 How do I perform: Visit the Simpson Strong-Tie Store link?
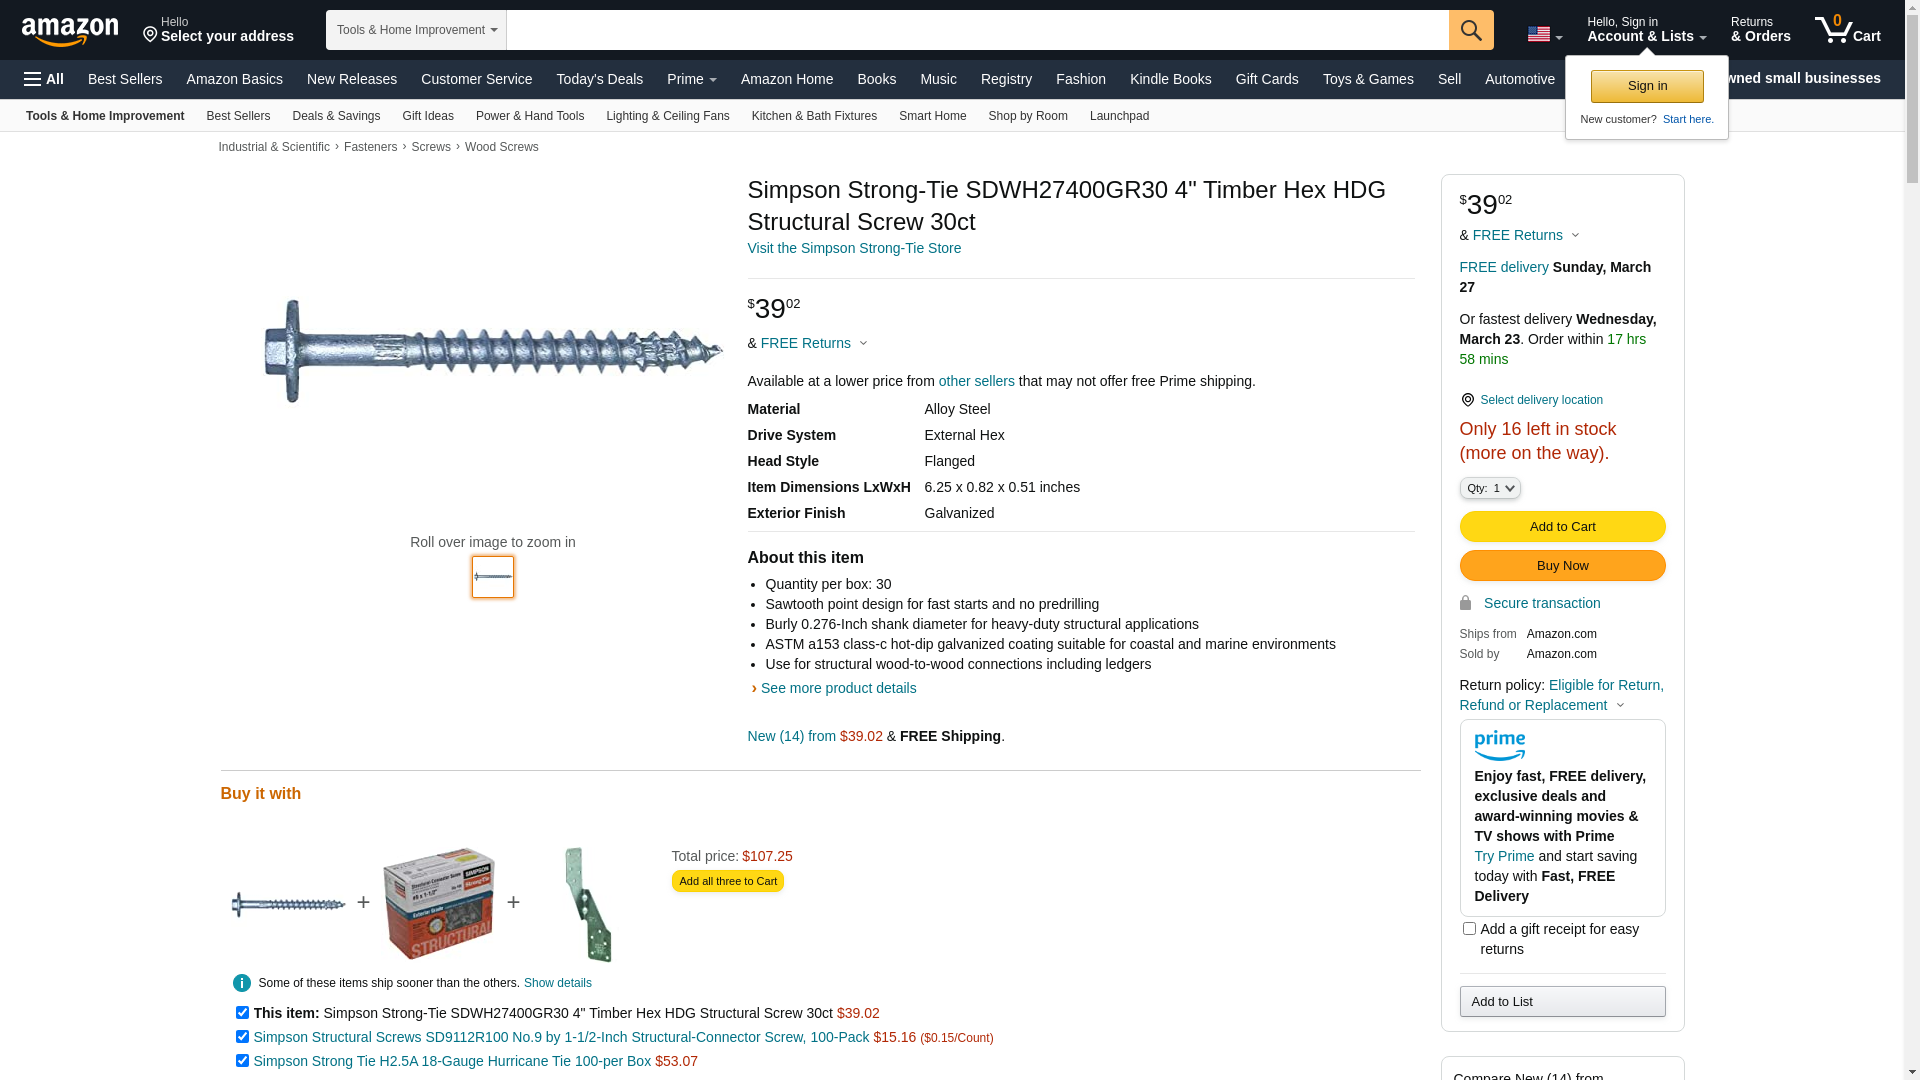853,248
